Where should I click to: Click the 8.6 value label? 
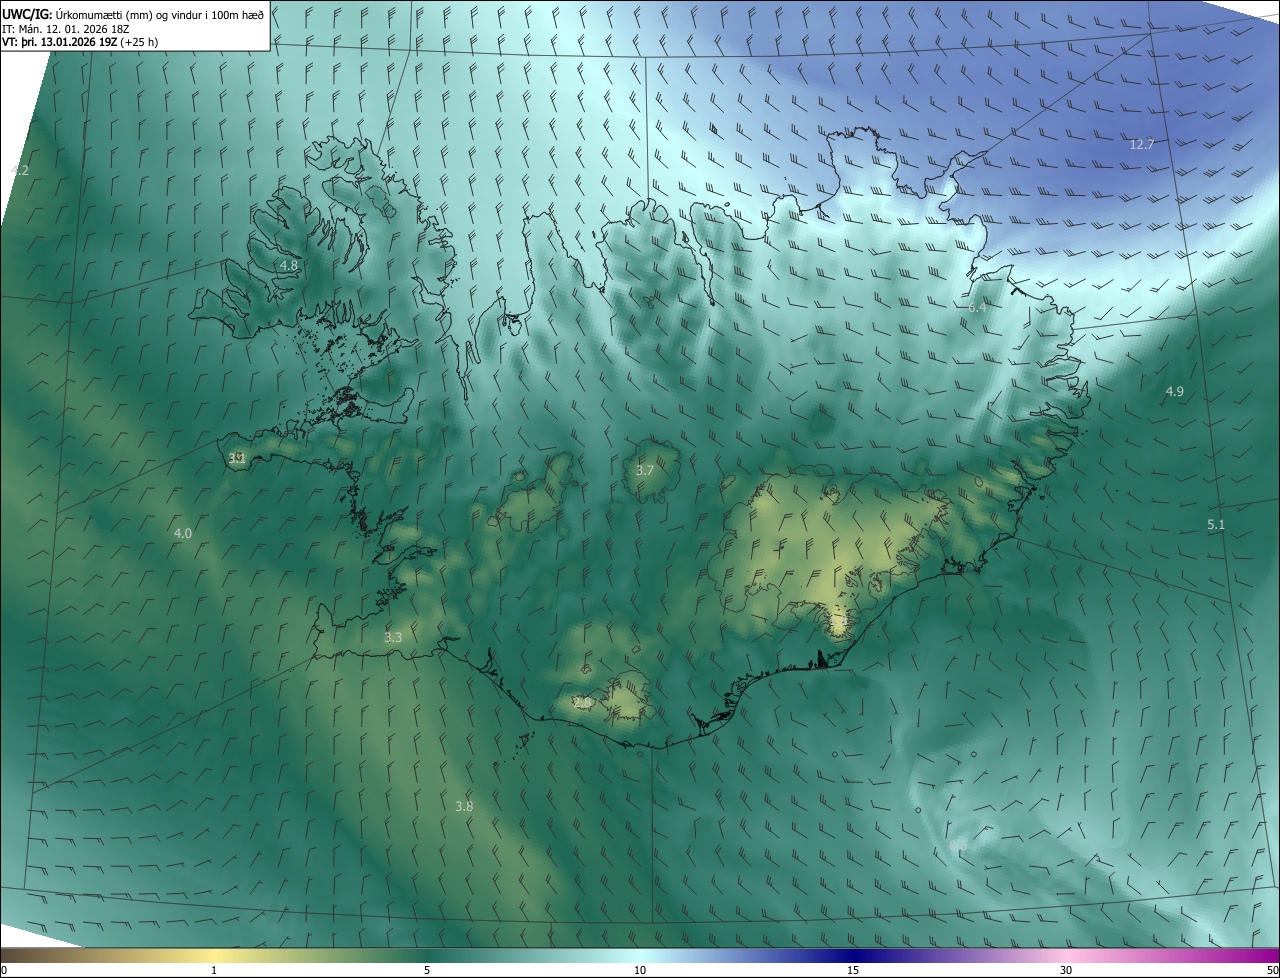coord(958,846)
